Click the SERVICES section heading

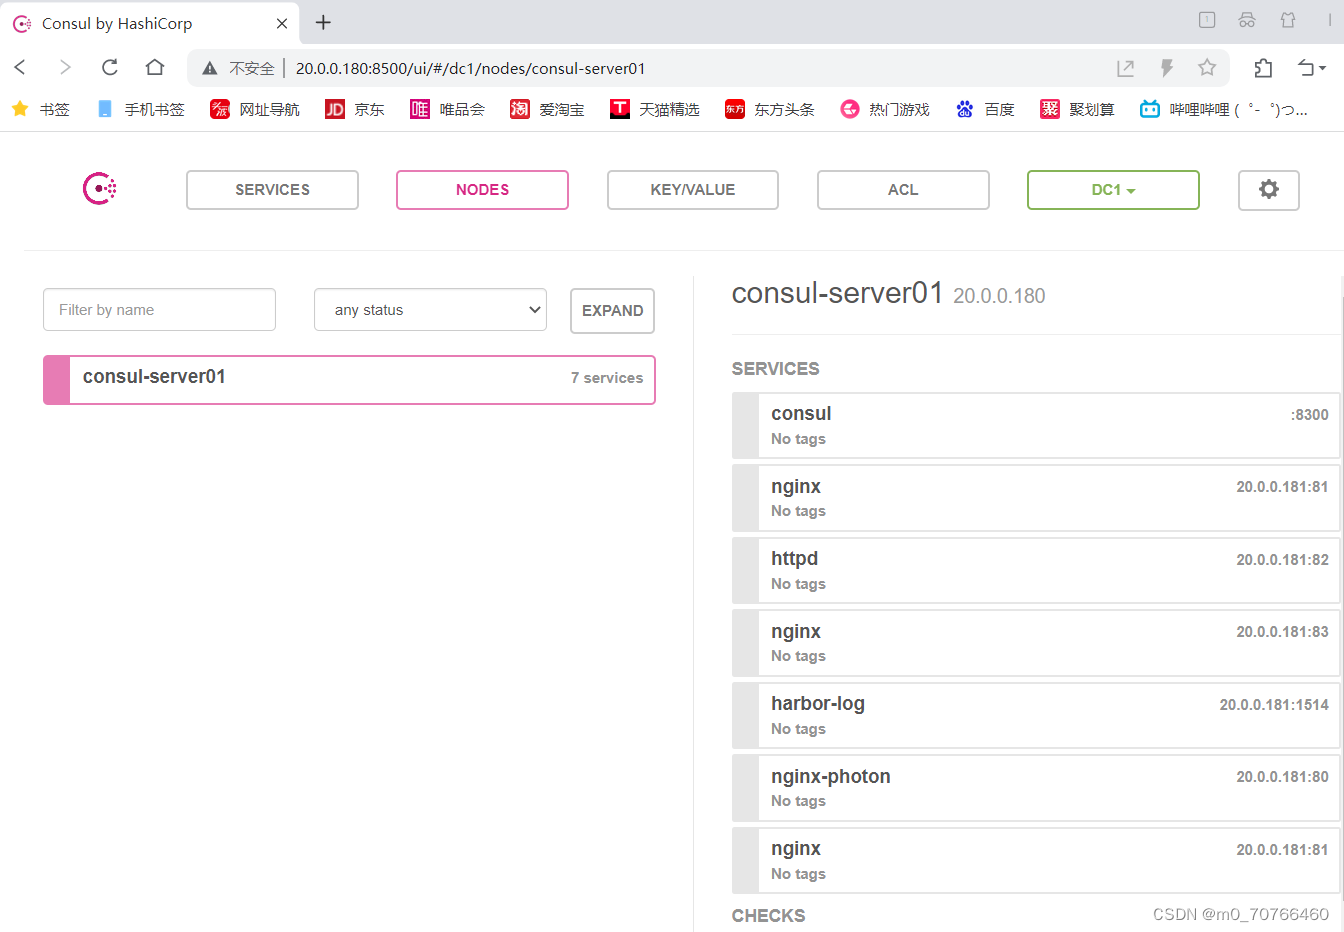pos(775,369)
